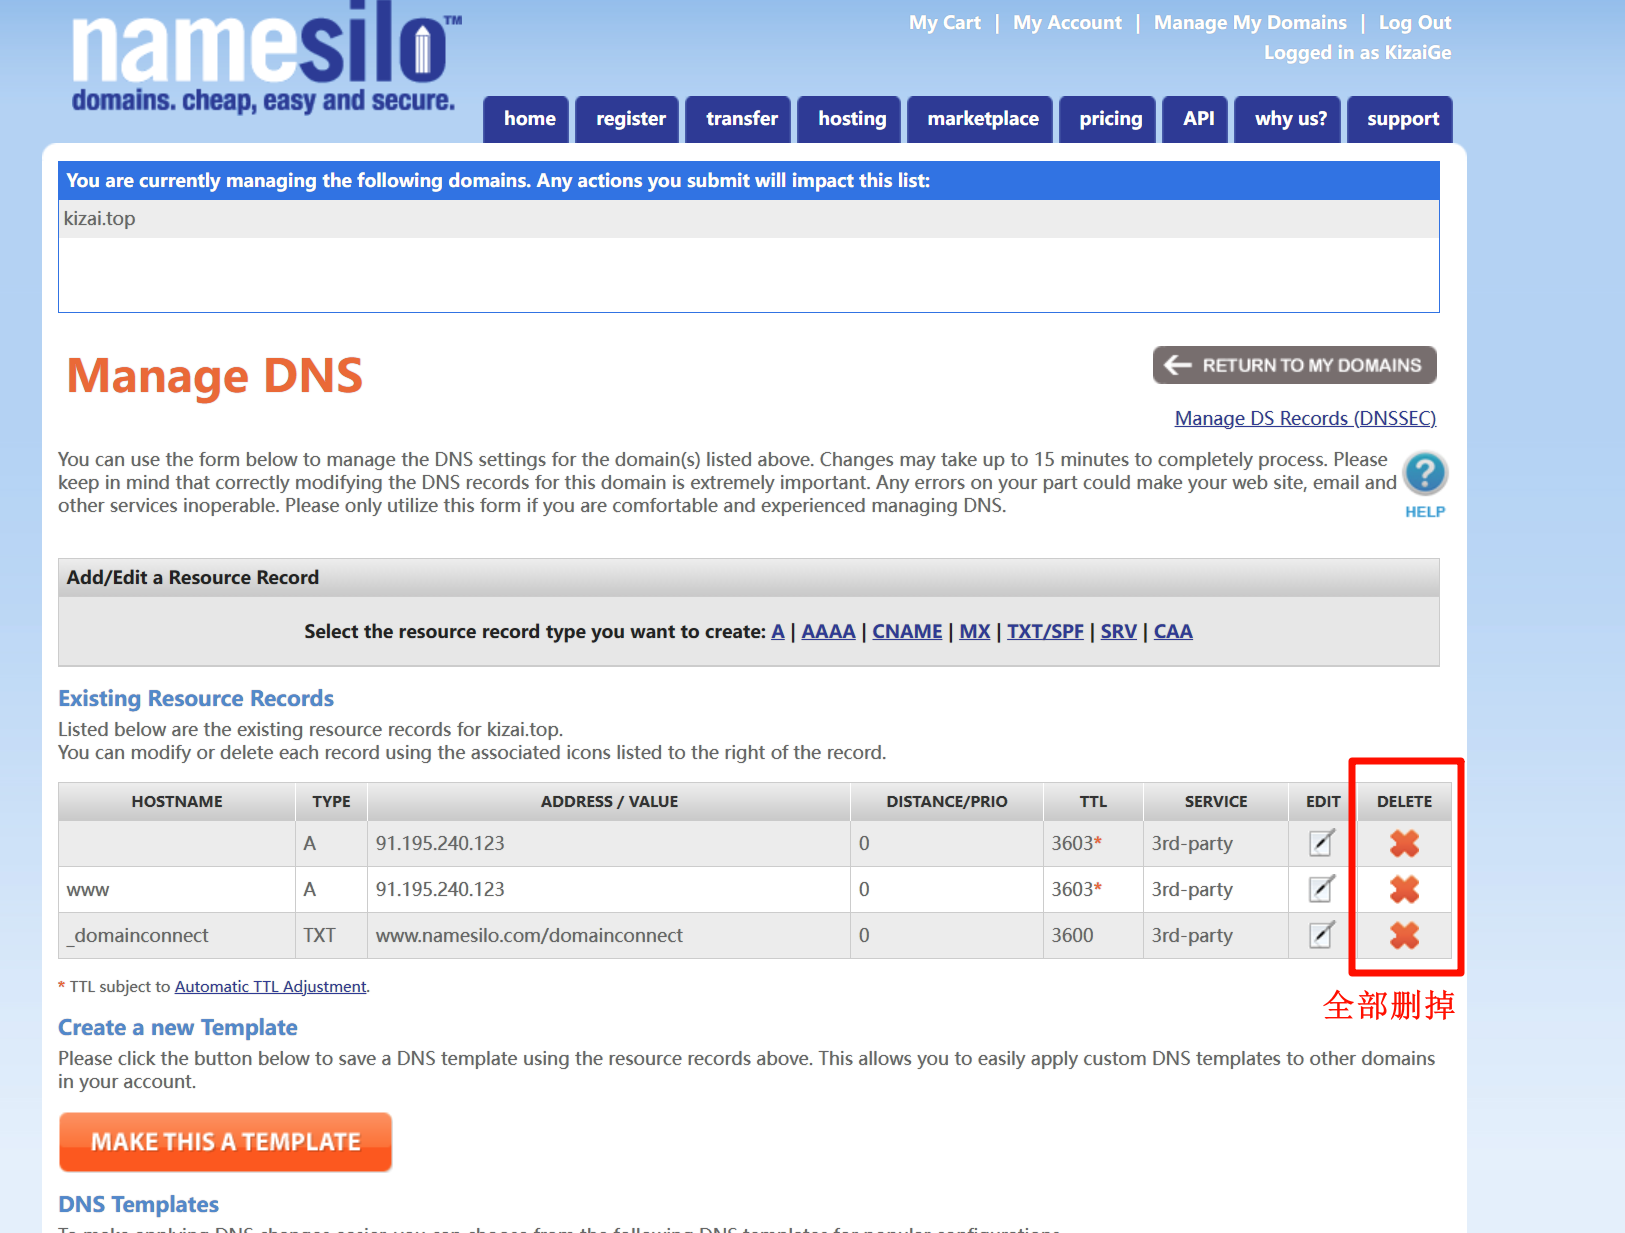Go to the support tab
The height and width of the screenshot is (1233, 1625).
coord(1402,119)
